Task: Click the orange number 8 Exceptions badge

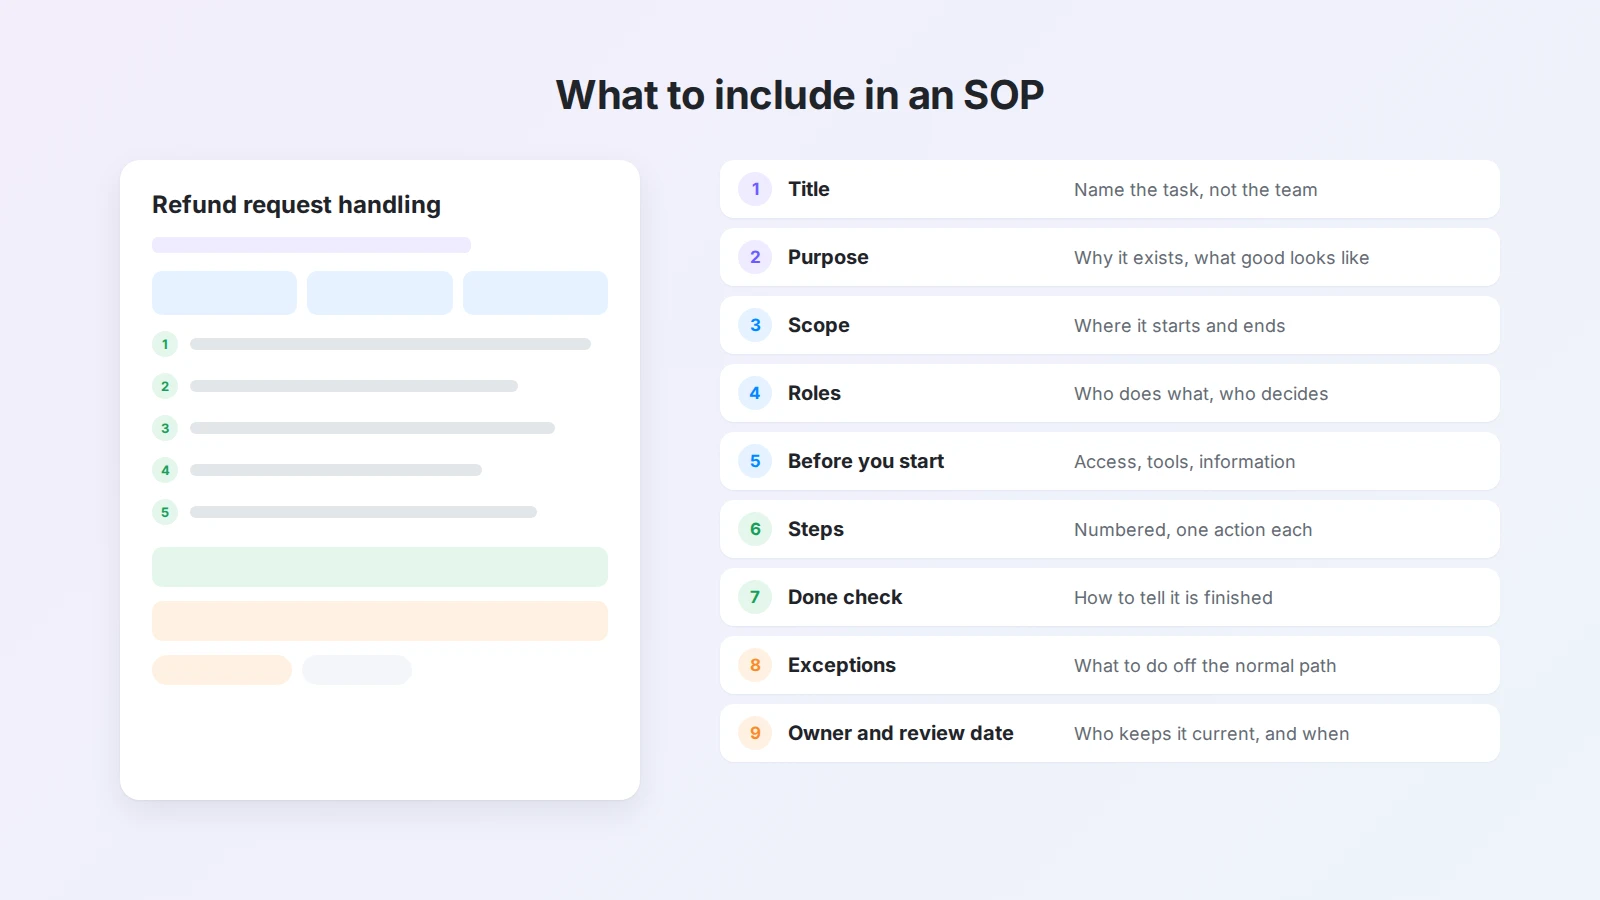Action: coord(755,665)
